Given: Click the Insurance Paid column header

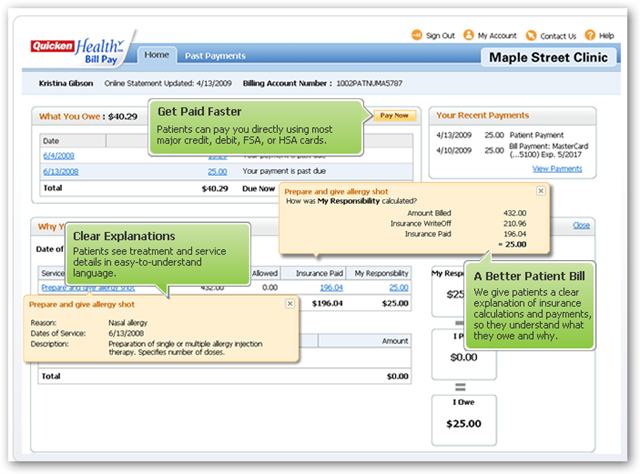Looking at the screenshot, I should coord(313,273).
